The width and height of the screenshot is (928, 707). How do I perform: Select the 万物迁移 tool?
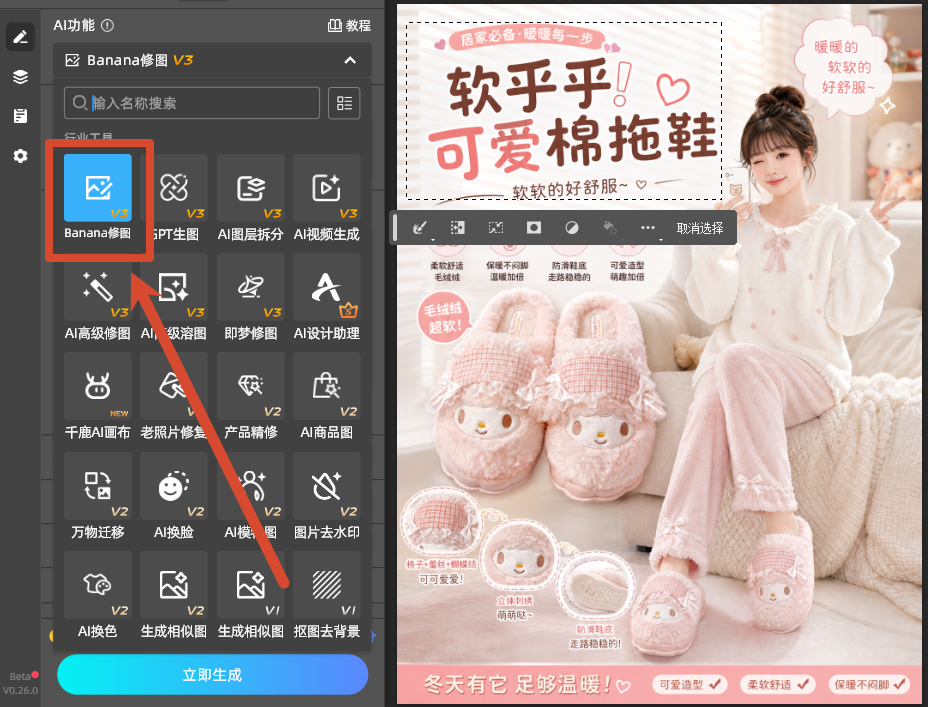(98, 496)
